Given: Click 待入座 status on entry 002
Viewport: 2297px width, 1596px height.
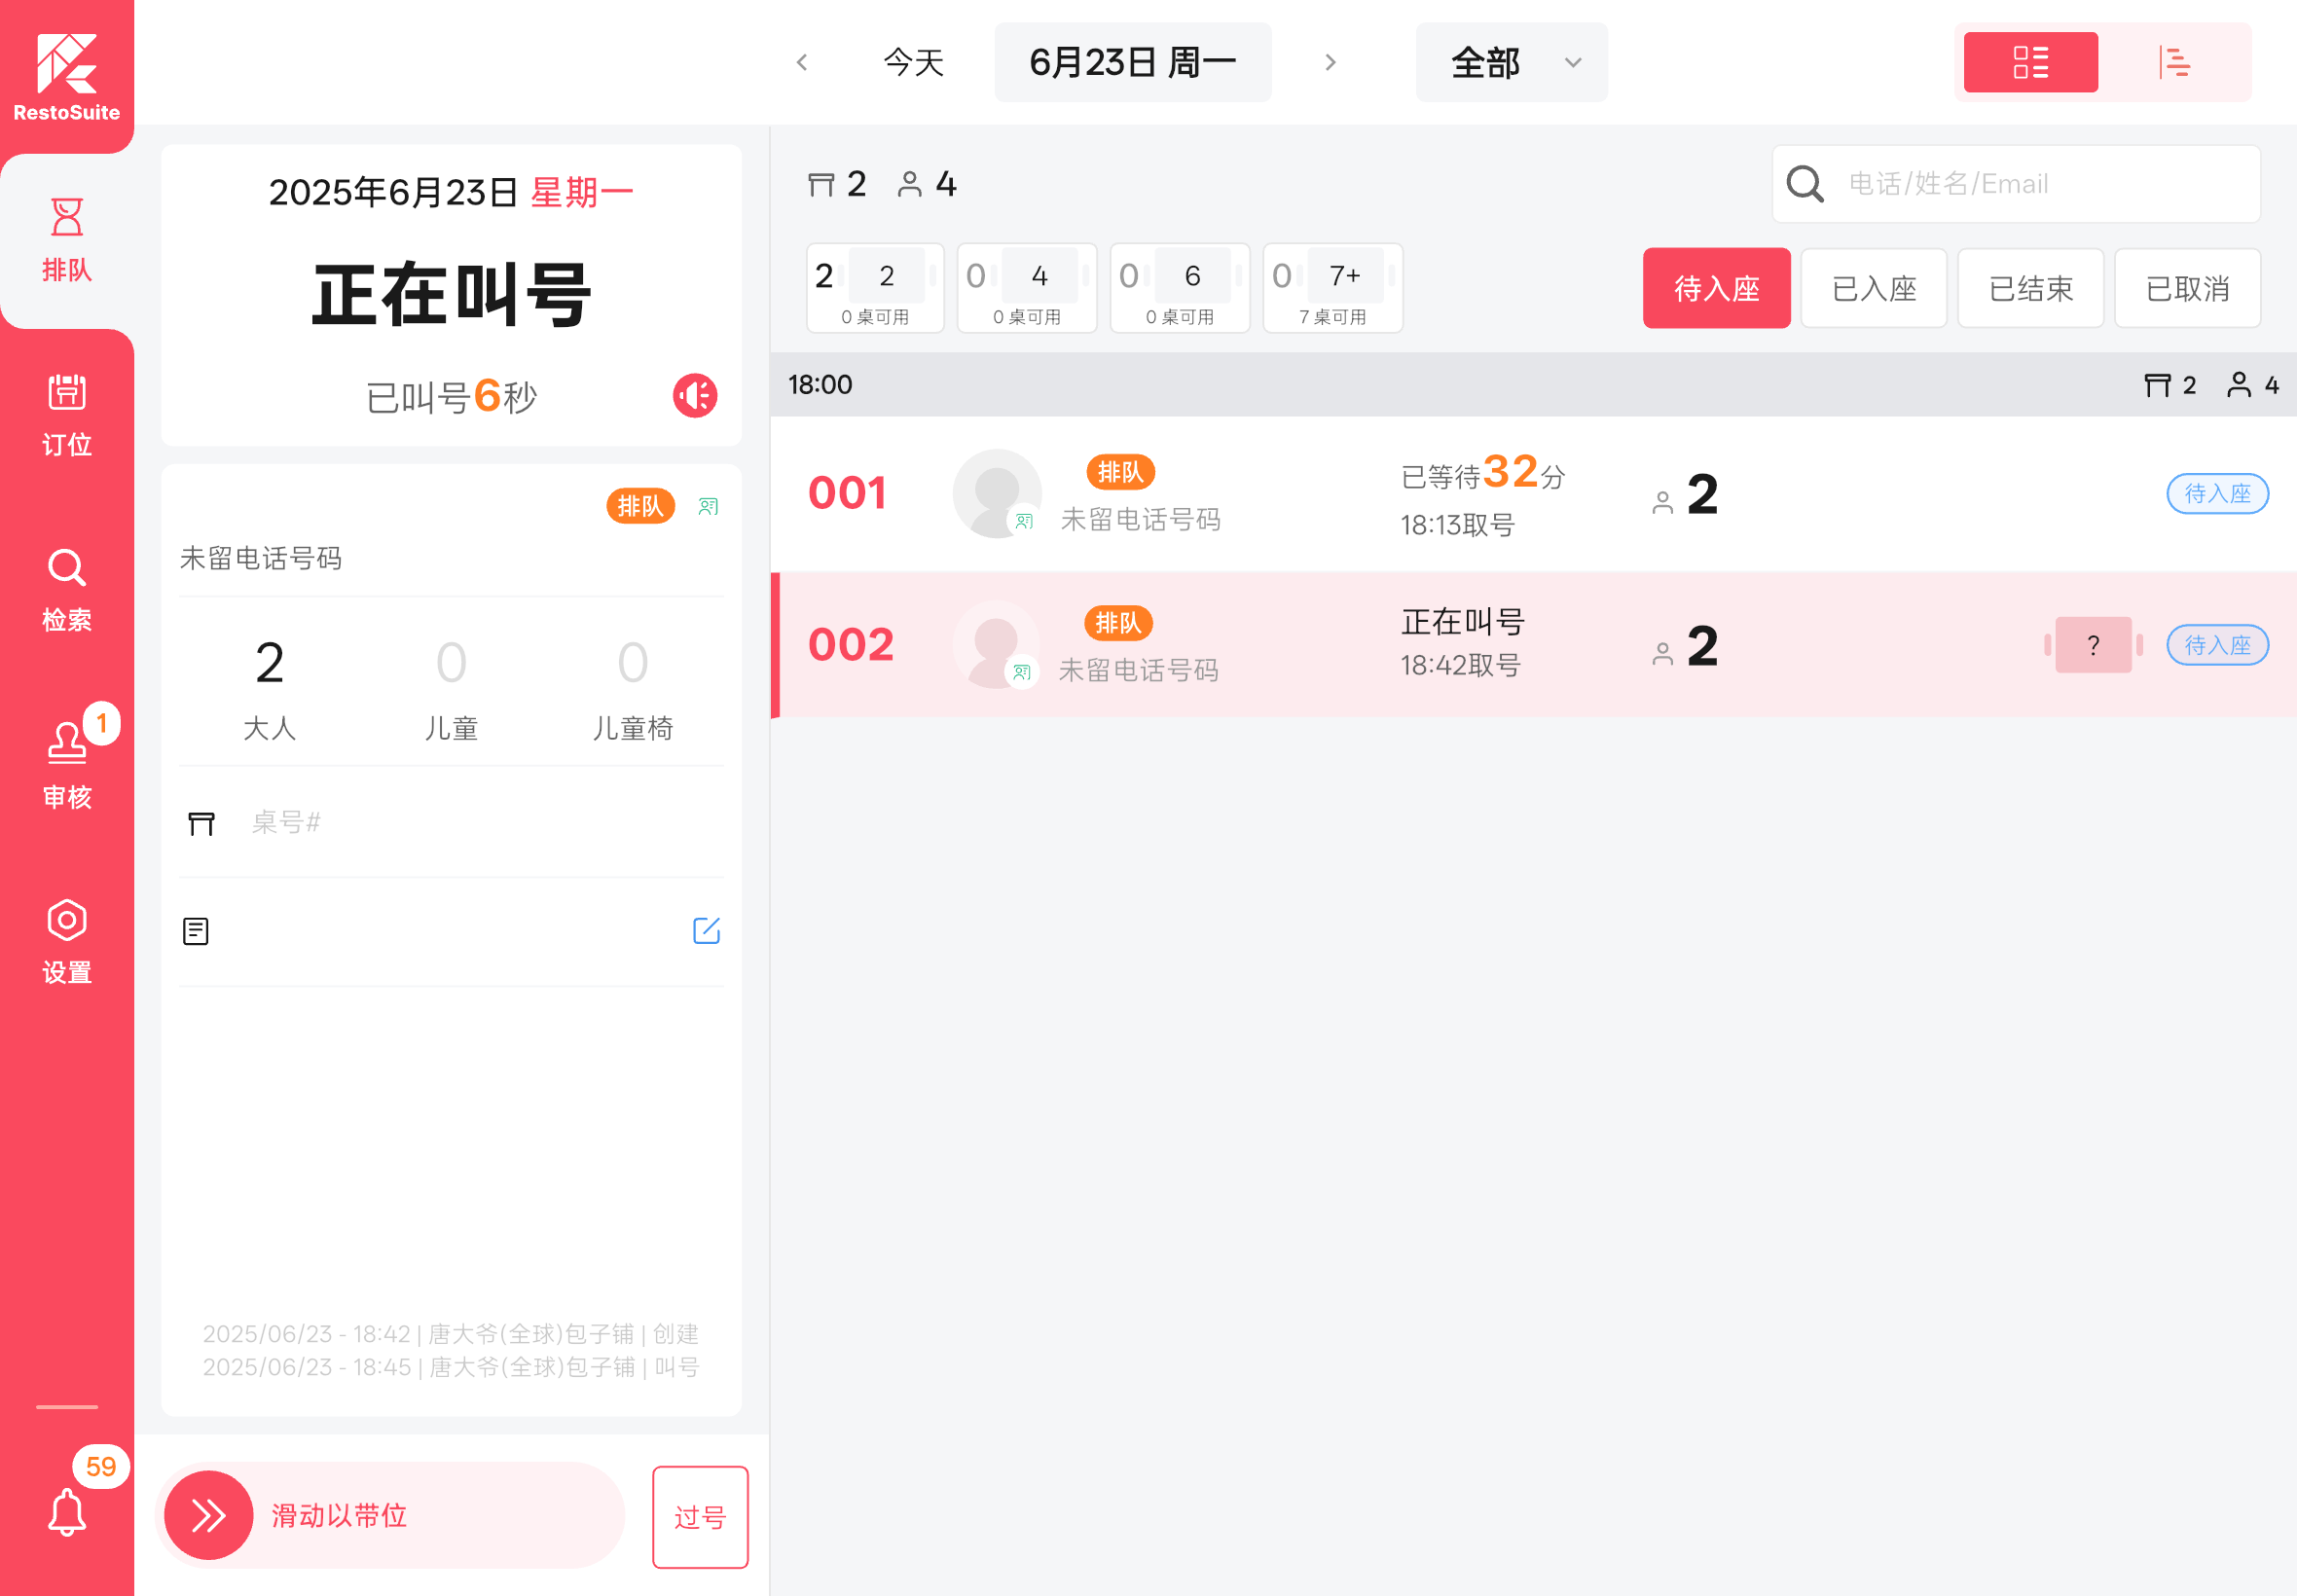Looking at the screenshot, I should click(x=2217, y=645).
